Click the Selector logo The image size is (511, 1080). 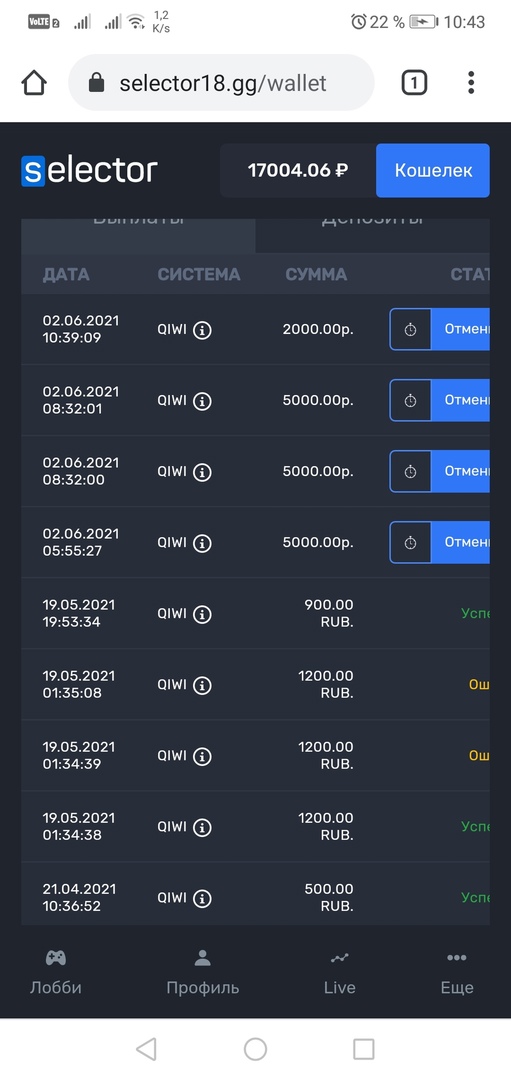tap(90, 171)
